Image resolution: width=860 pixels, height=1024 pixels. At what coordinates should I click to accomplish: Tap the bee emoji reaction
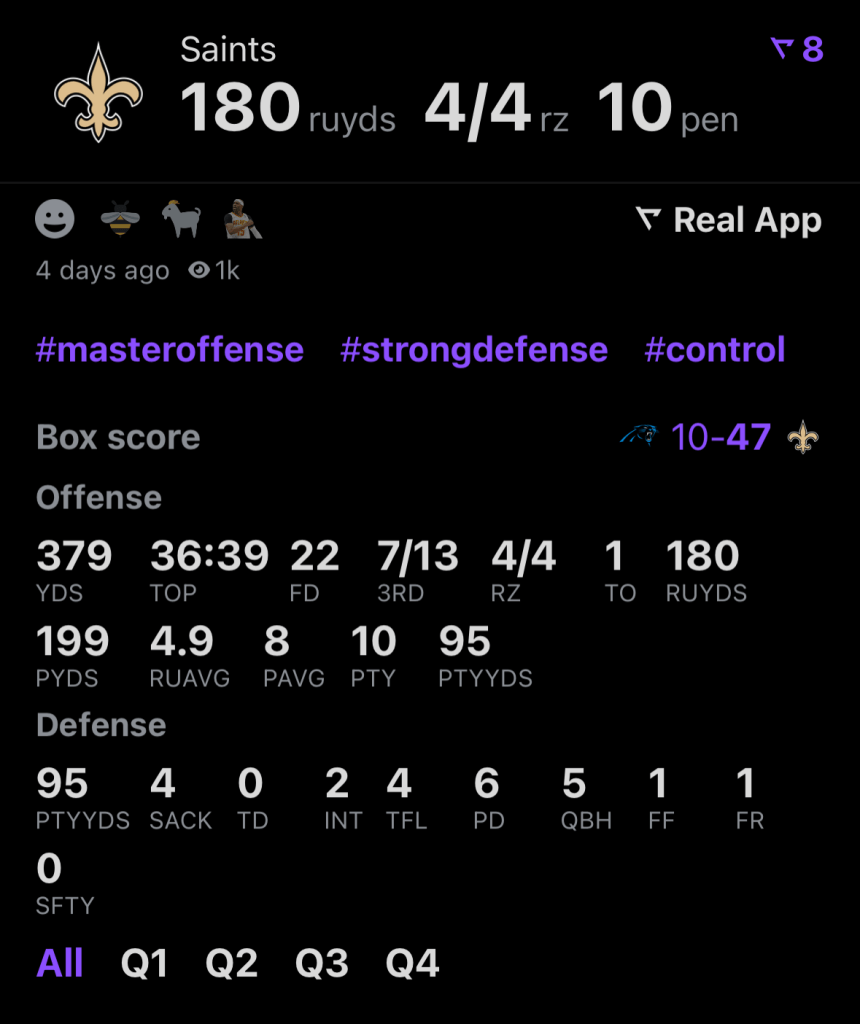[119, 218]
